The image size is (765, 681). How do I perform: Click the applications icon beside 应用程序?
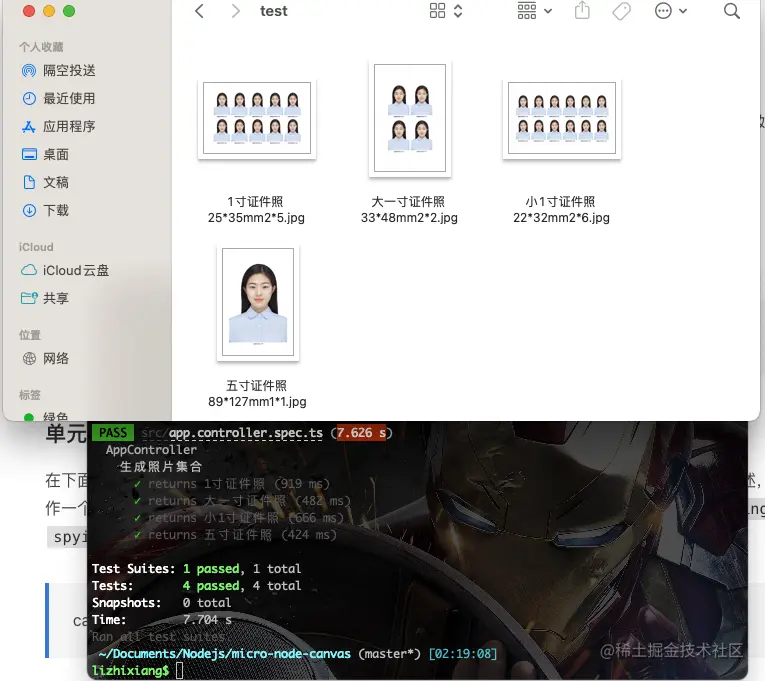29,127
